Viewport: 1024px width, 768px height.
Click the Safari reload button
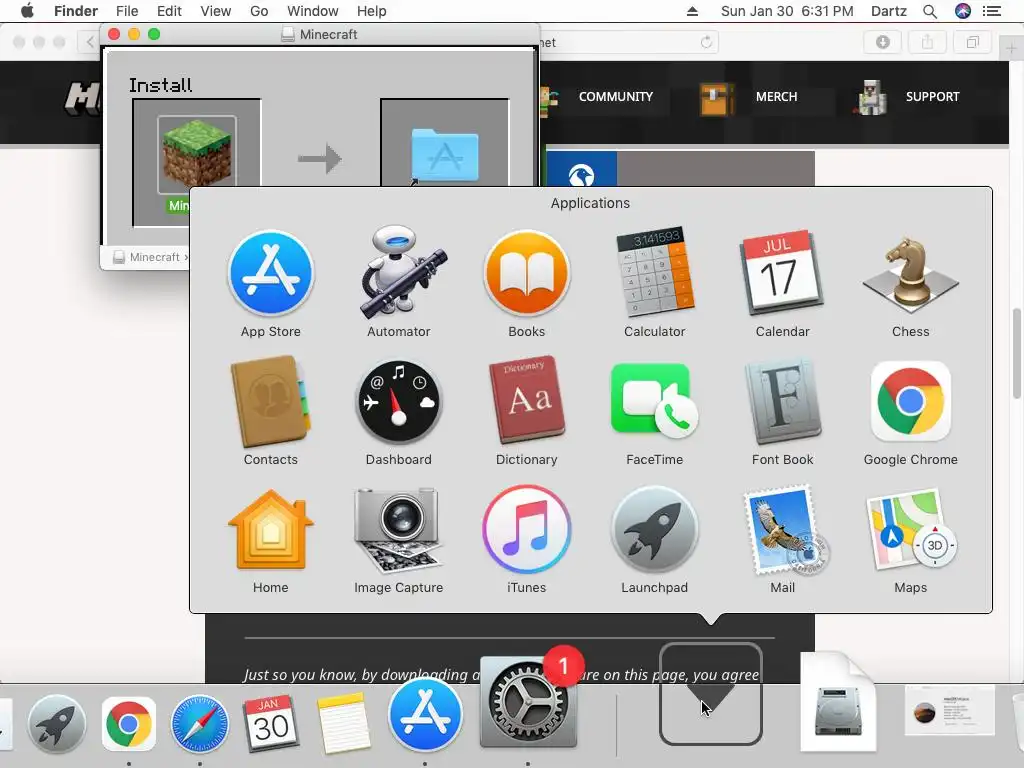click(x=706, y=42)
